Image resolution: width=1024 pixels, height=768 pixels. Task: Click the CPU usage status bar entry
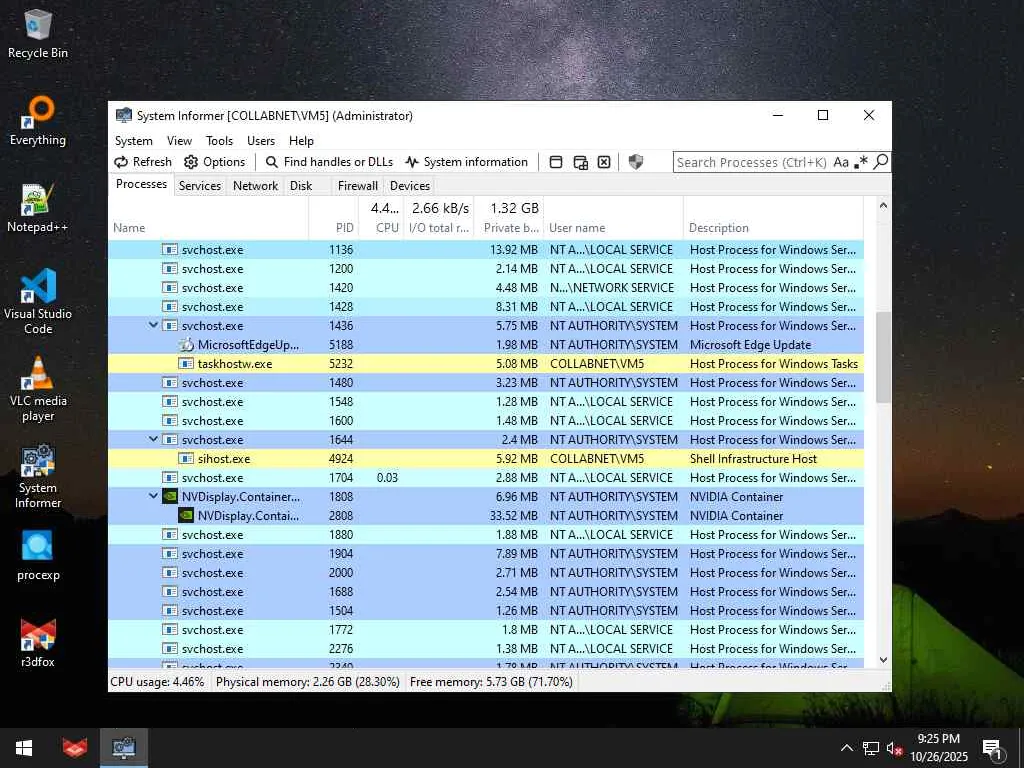coord(157,682)
